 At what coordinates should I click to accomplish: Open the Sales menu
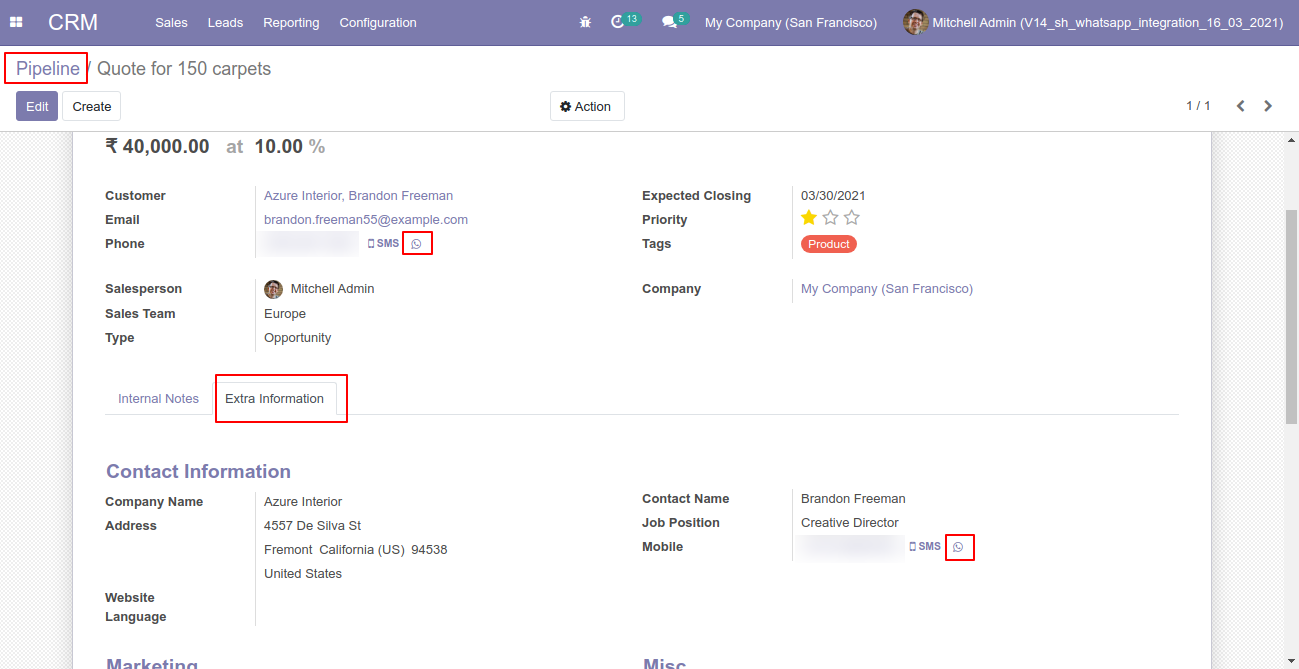tap(171, 22)
